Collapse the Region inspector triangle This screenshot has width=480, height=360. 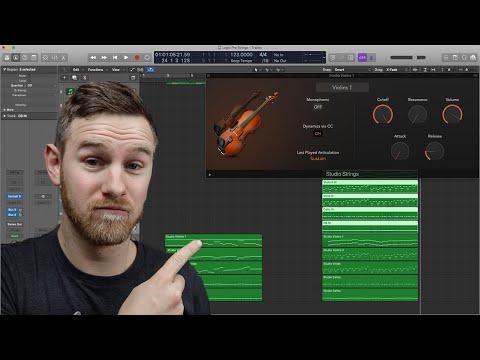coord(5,69)
